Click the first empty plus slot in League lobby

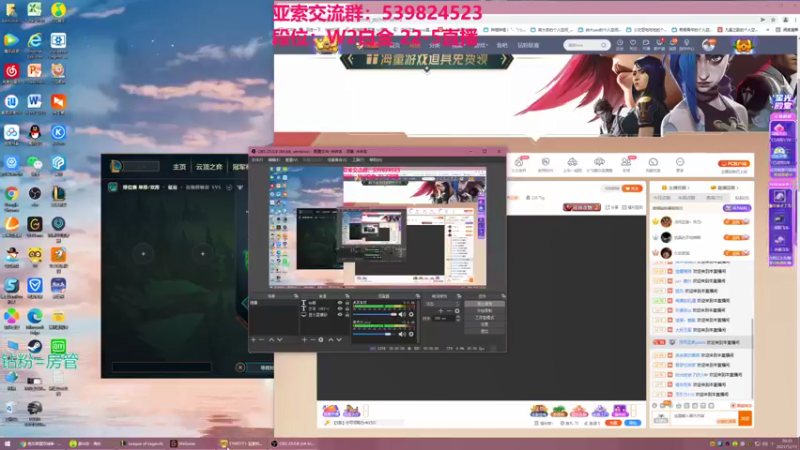143,254
